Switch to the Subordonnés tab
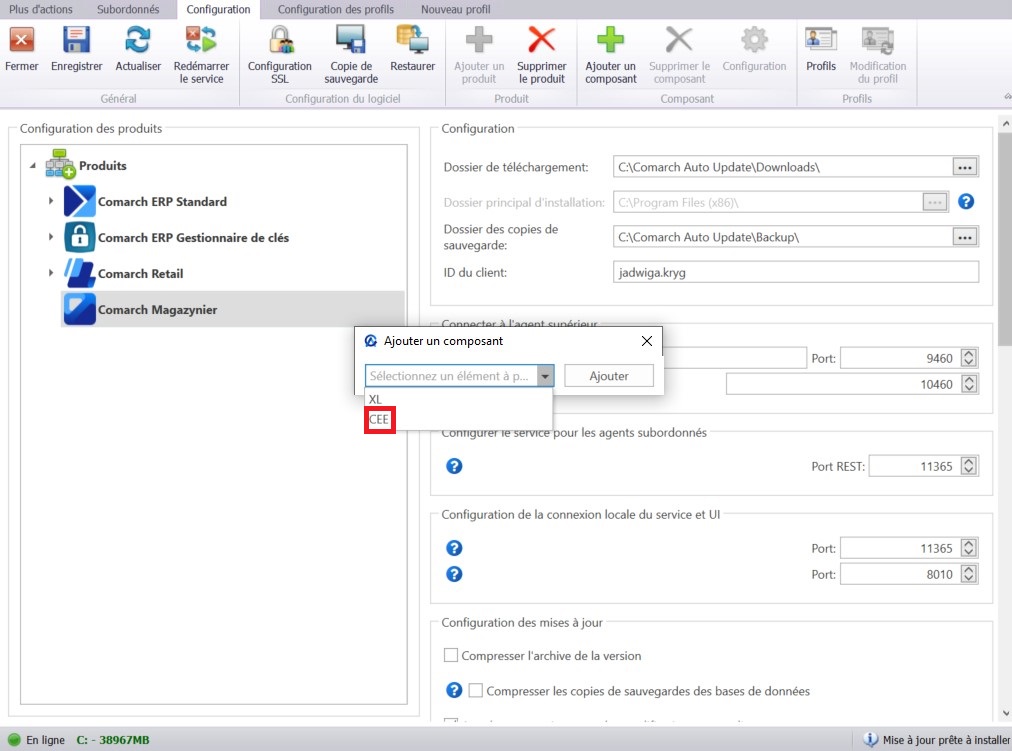Screen dimensions: 1012x751 pos(128,10)
